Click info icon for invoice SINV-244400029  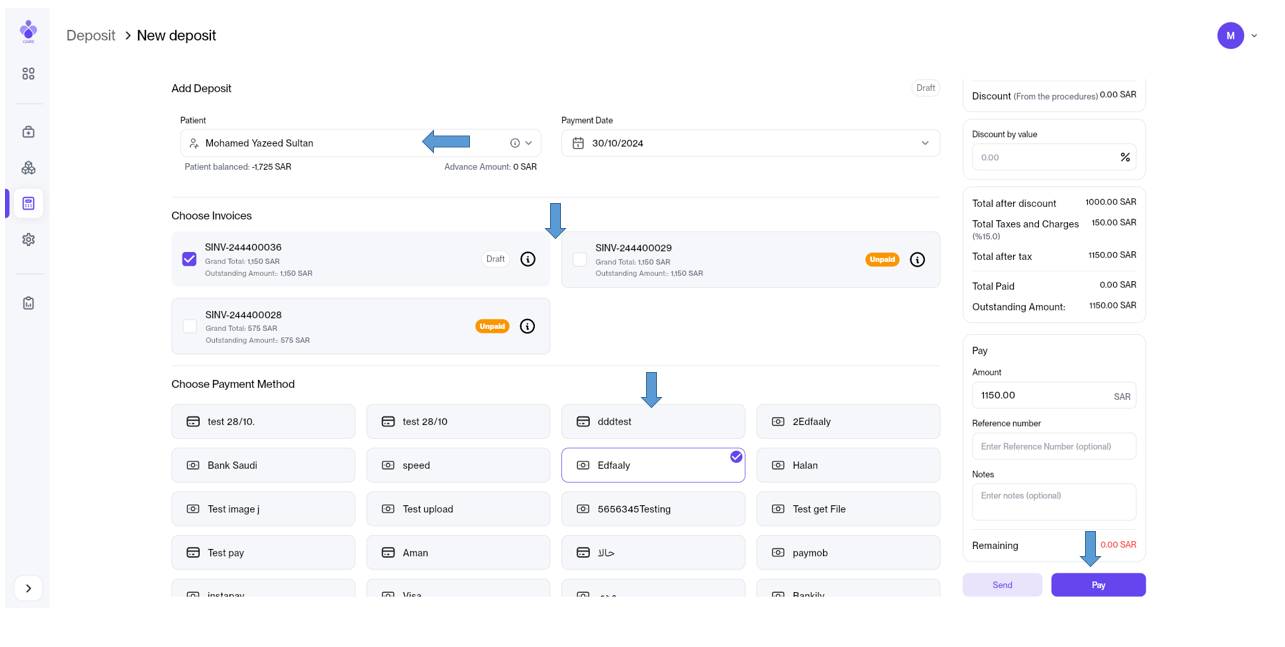pos(917,260)
